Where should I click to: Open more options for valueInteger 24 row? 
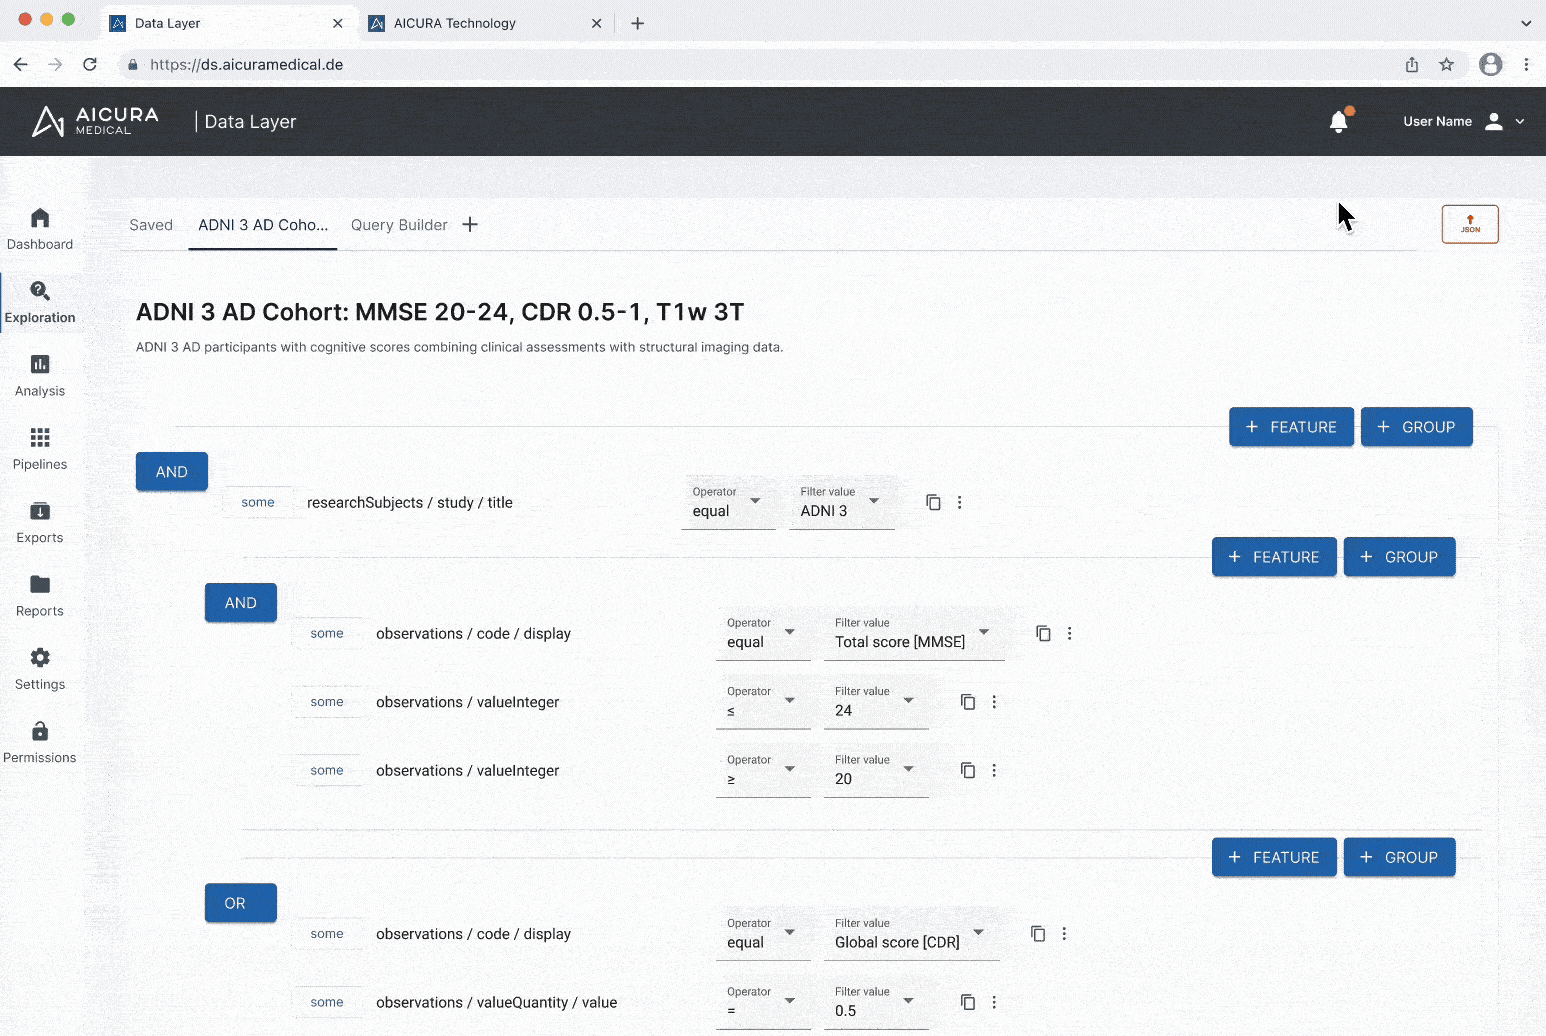tap(994, 702)
